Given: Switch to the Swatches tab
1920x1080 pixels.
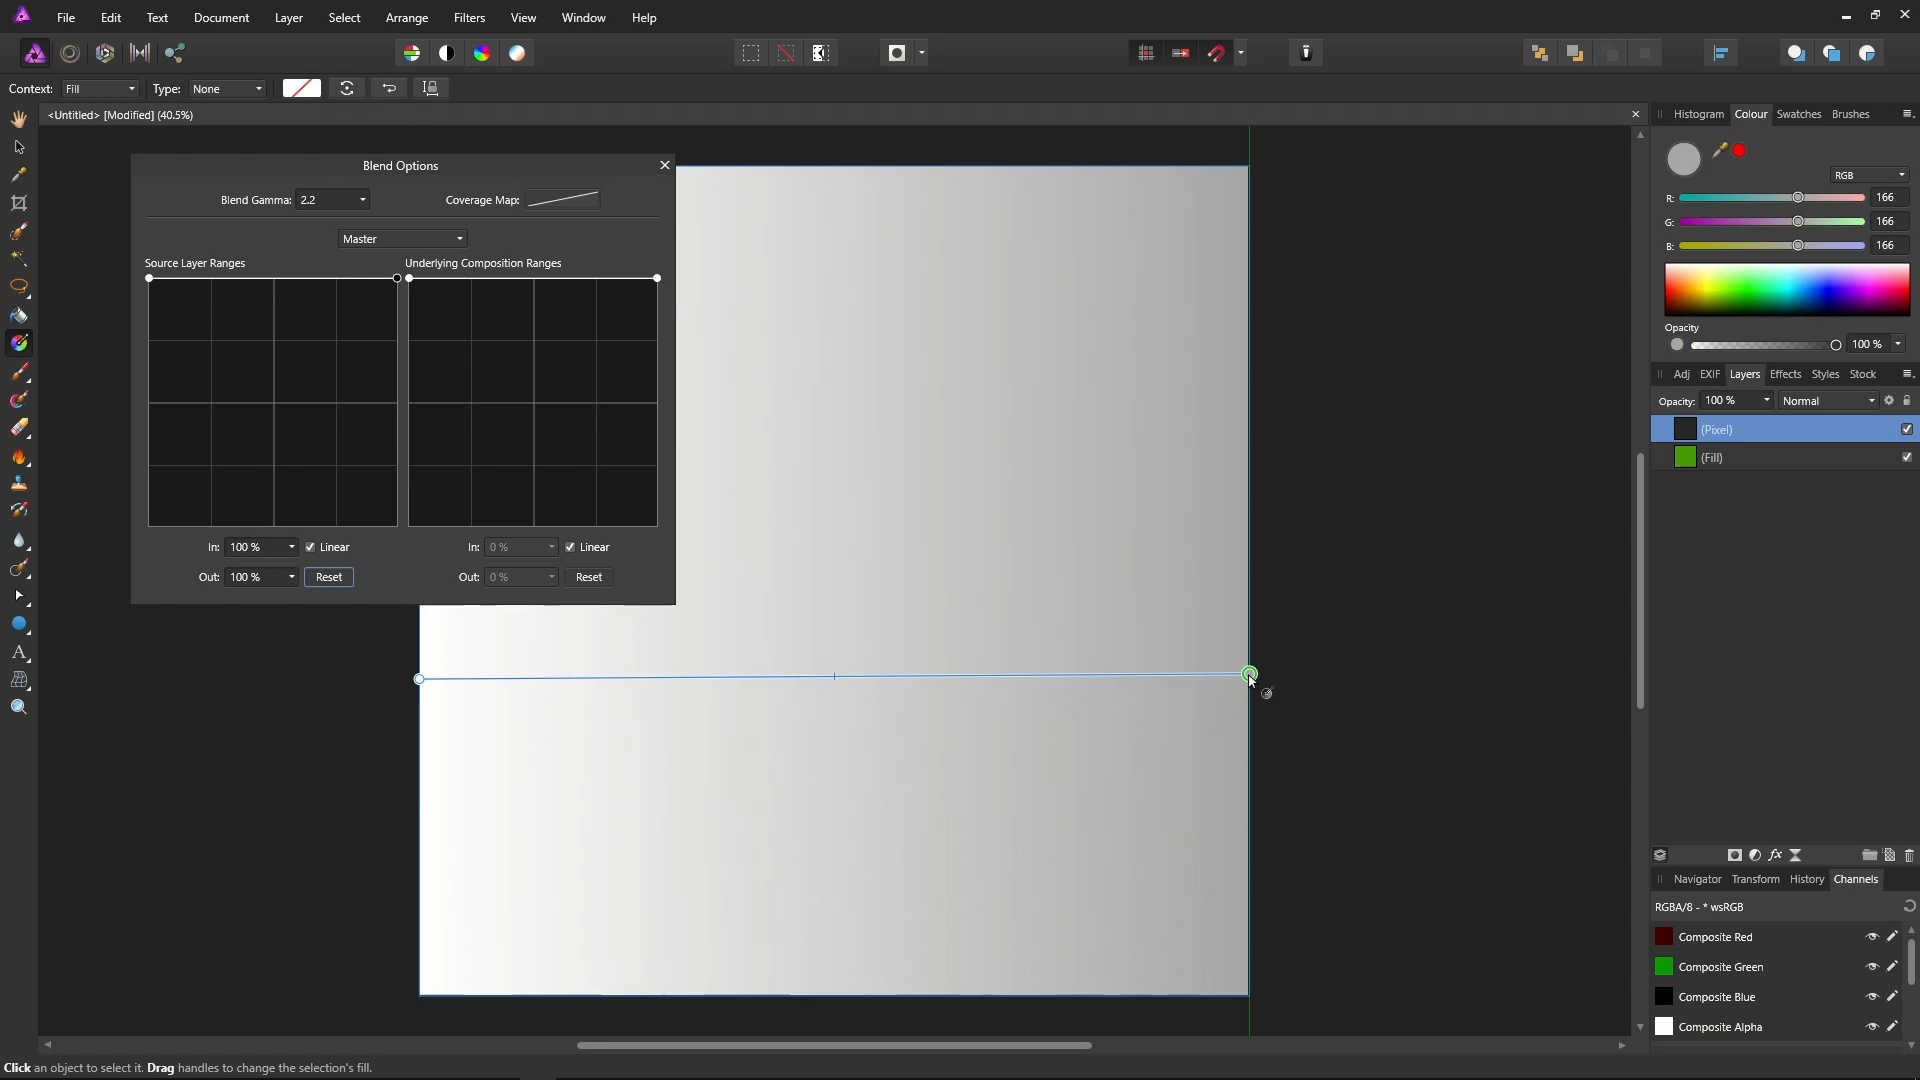Looking at the screenshot, I should (x=1798, y=114).
